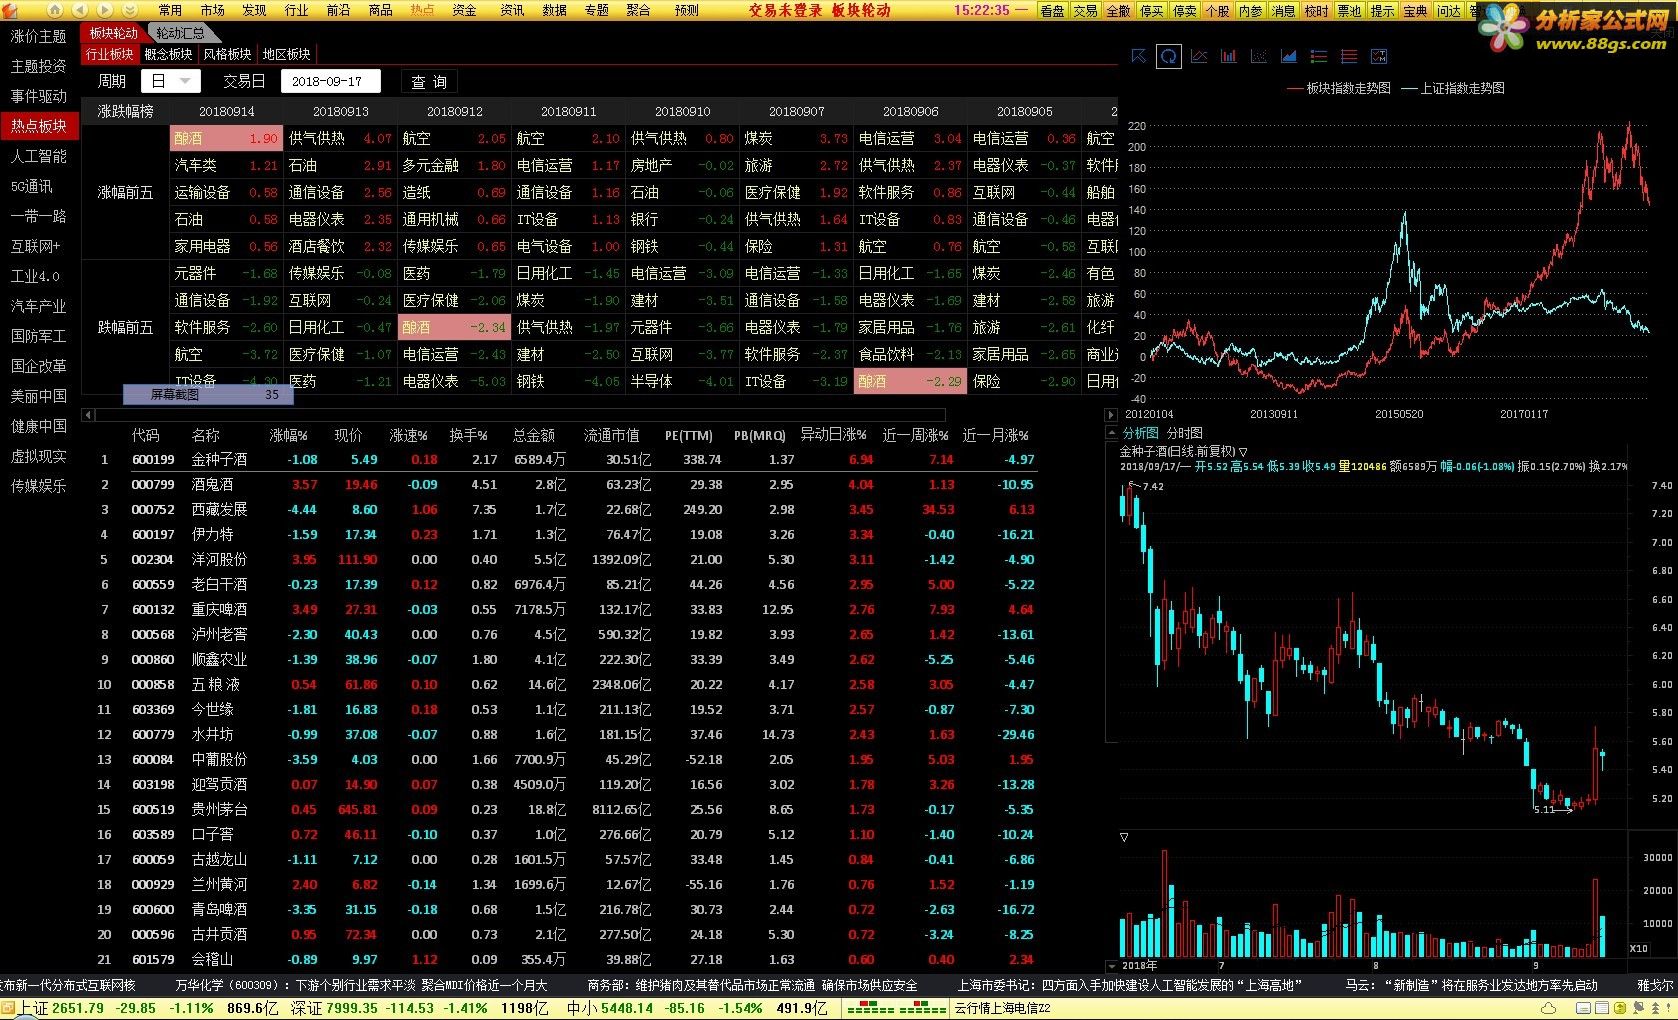Click the 板块指数走势图 legend entry
1678x1020 pixels.
1338,88
